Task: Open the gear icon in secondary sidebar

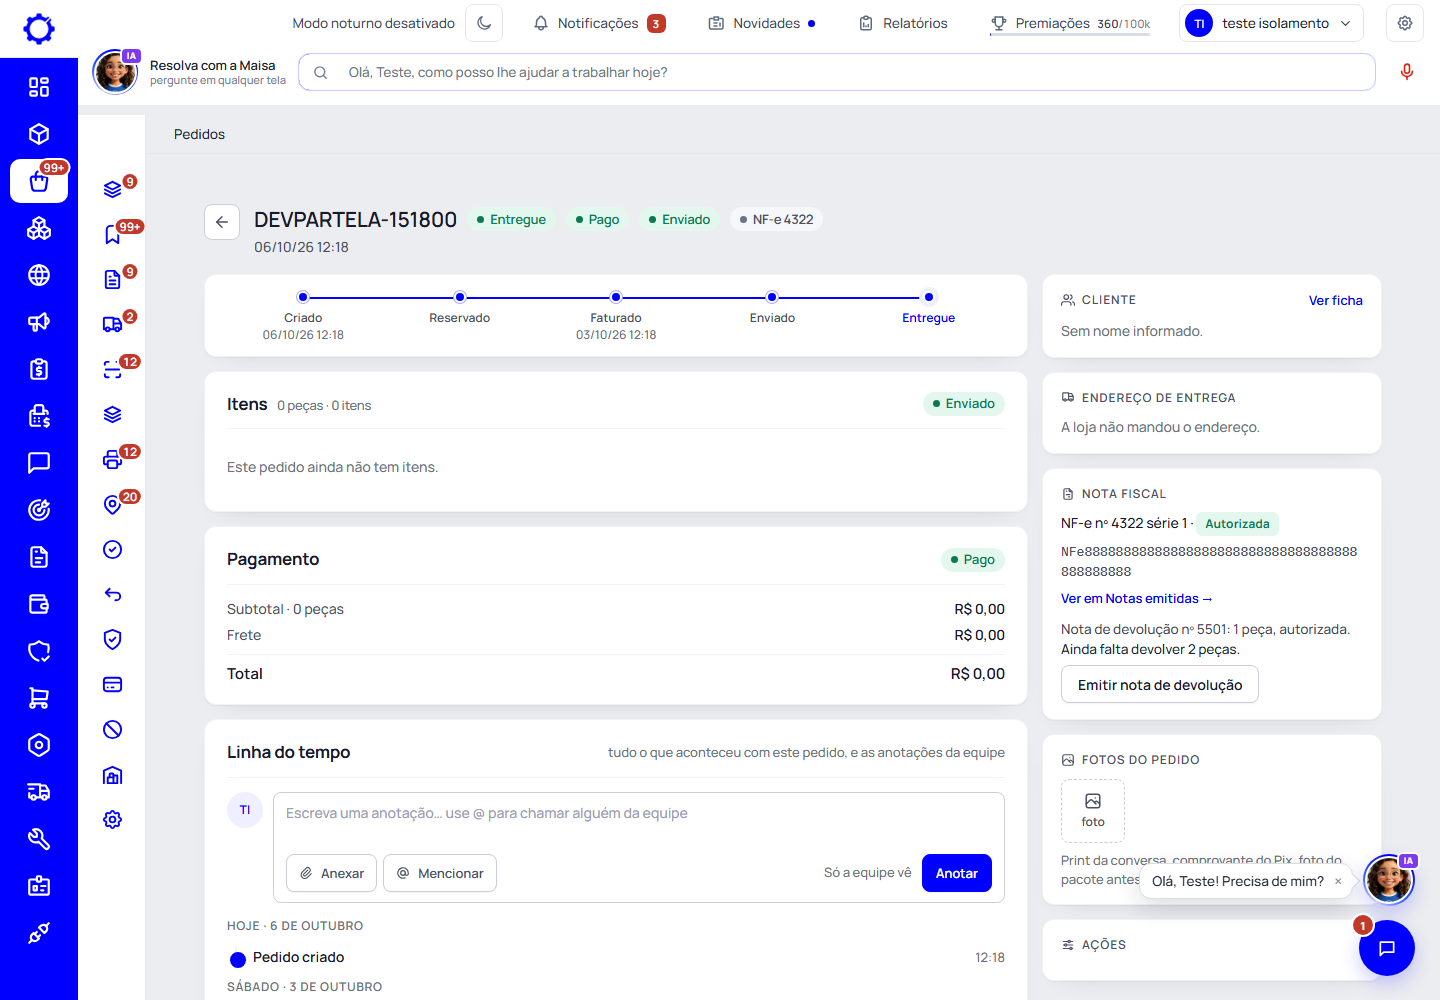Action: tap(113, 819)
